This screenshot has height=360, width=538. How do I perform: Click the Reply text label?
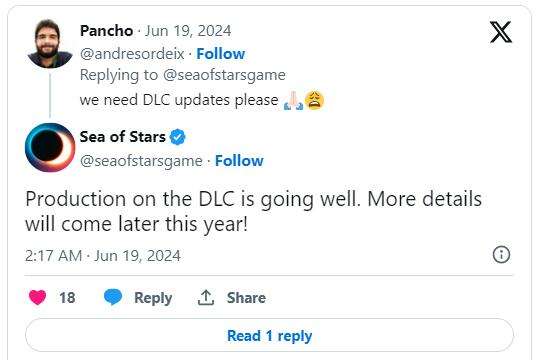pos(153,298)
